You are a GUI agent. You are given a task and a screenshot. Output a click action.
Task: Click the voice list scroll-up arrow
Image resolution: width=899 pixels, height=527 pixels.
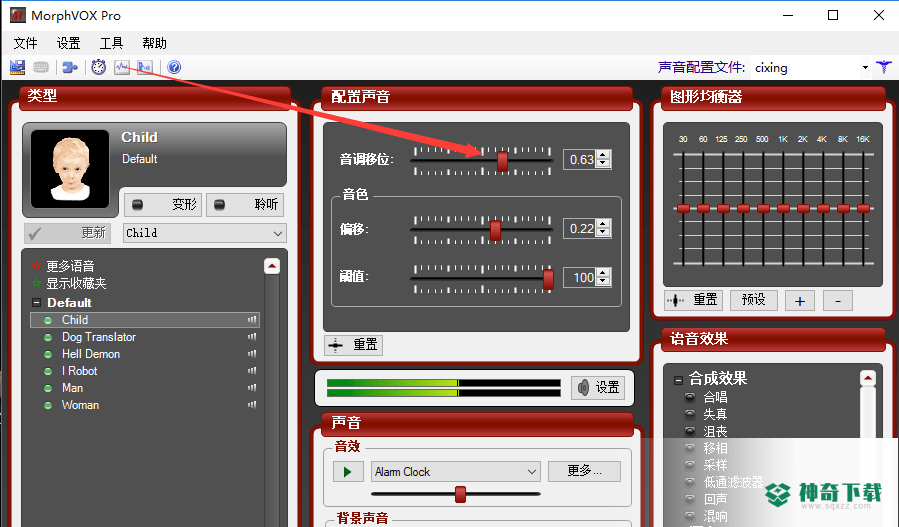pos(272,266)
